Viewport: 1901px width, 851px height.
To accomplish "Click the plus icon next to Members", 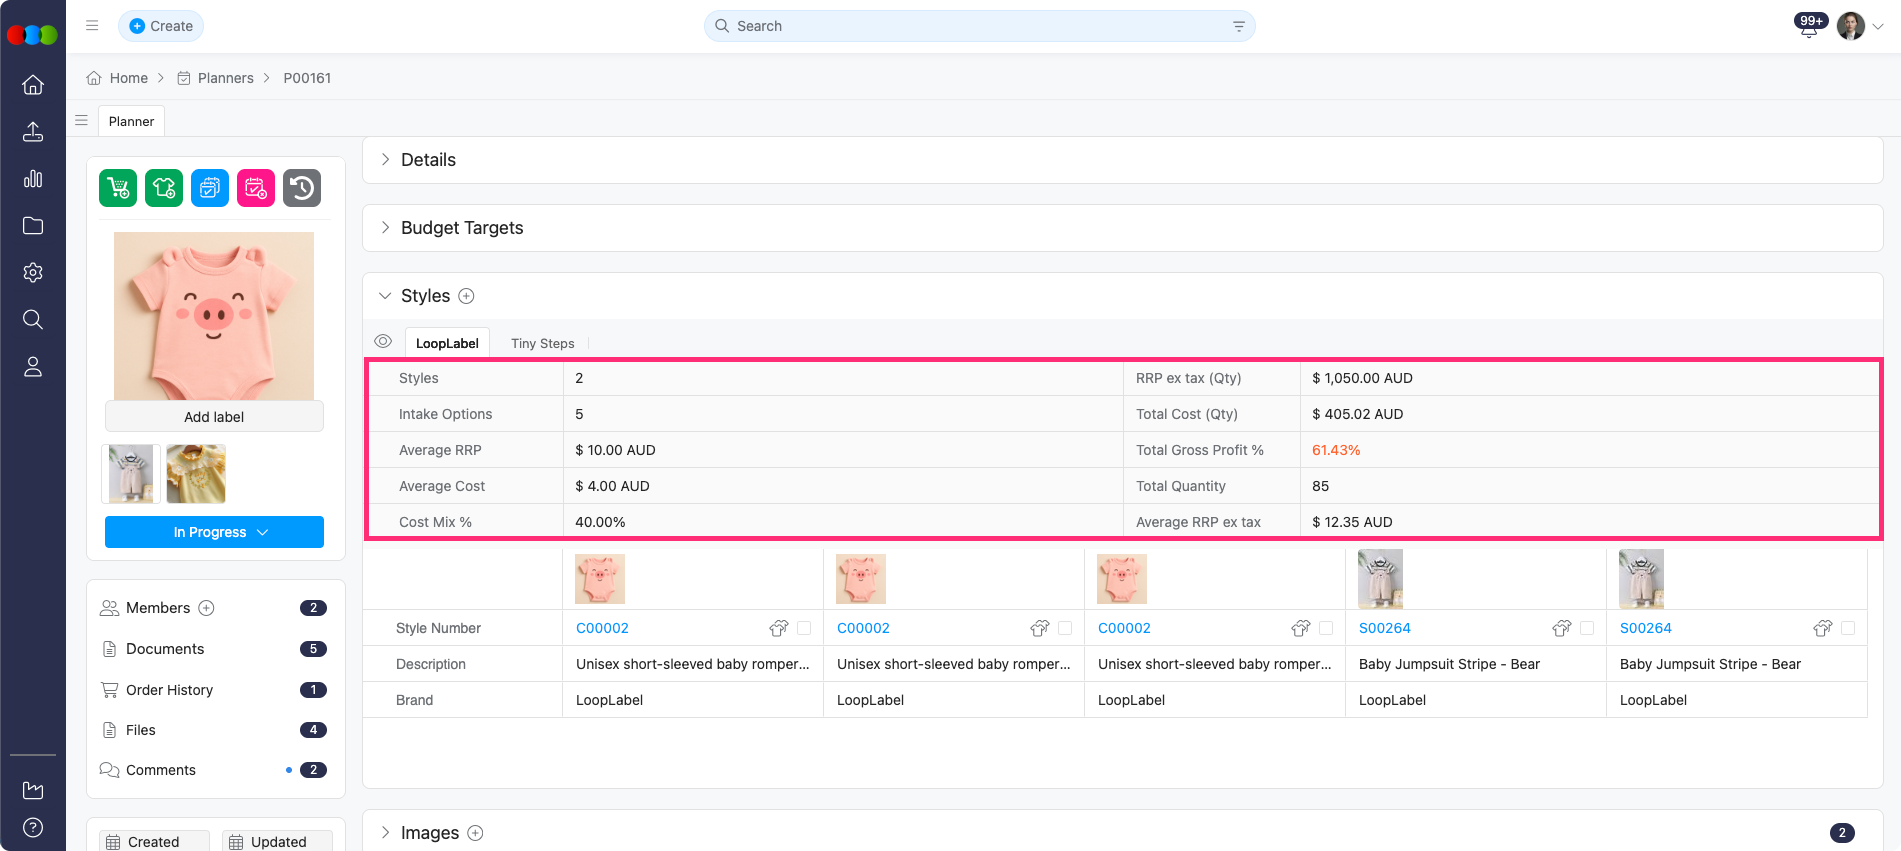I will point(207,608).
